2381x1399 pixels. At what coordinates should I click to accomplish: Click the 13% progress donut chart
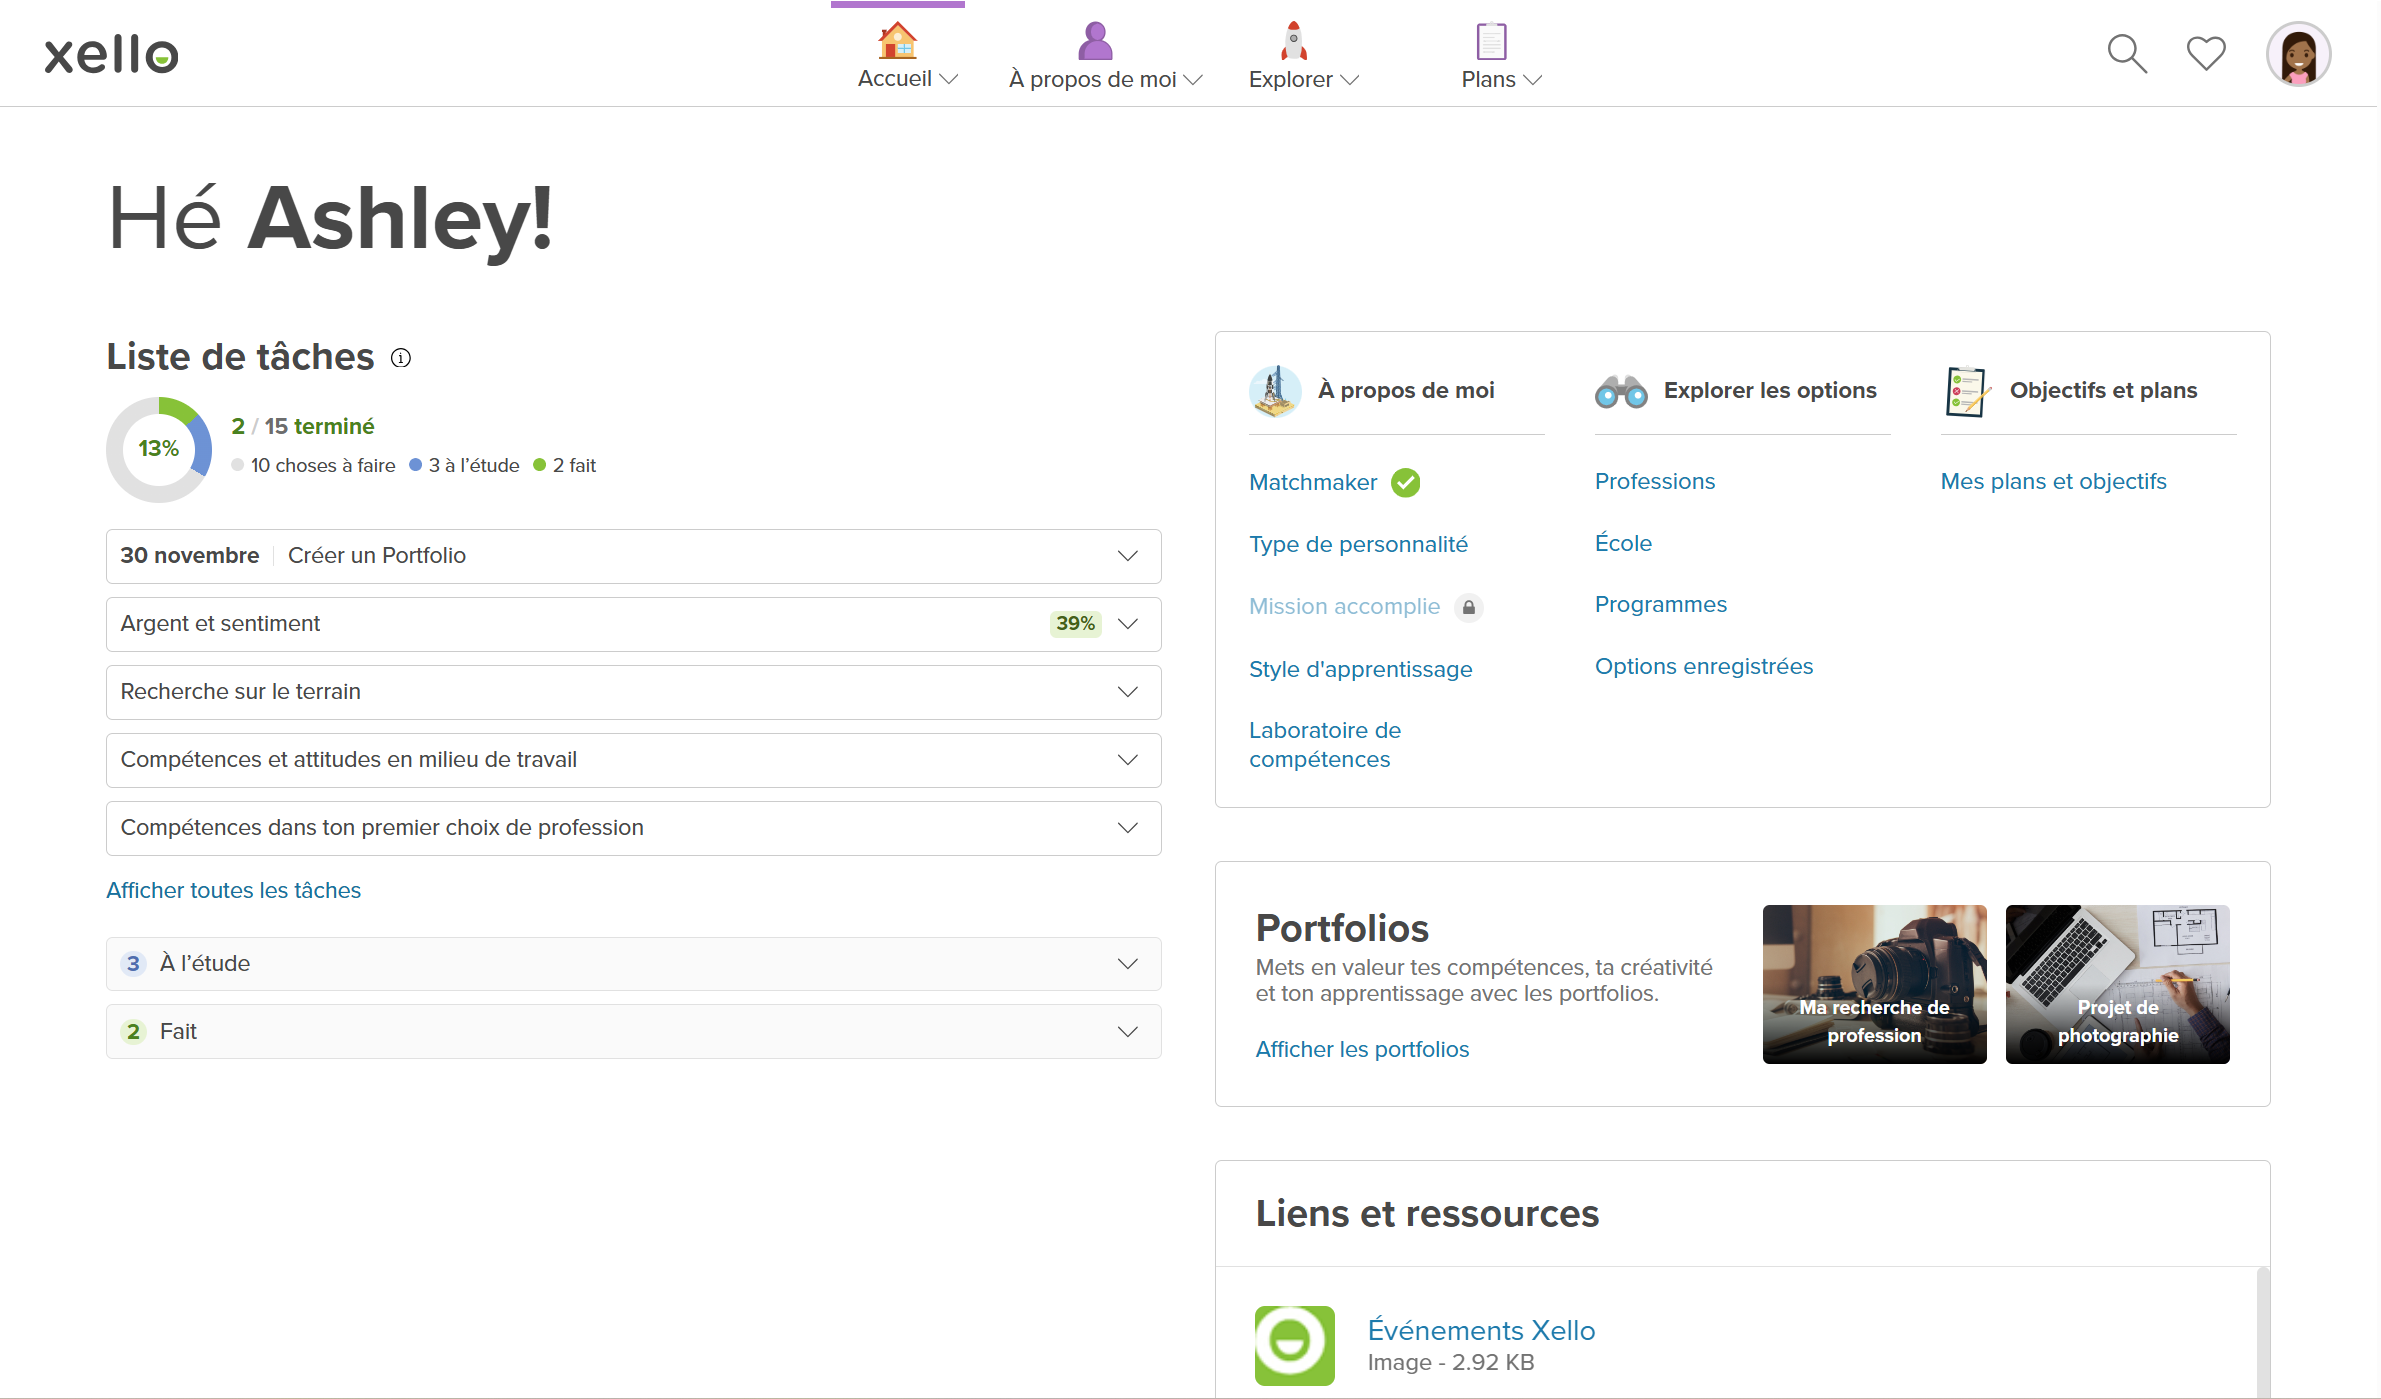coord(159,449)
